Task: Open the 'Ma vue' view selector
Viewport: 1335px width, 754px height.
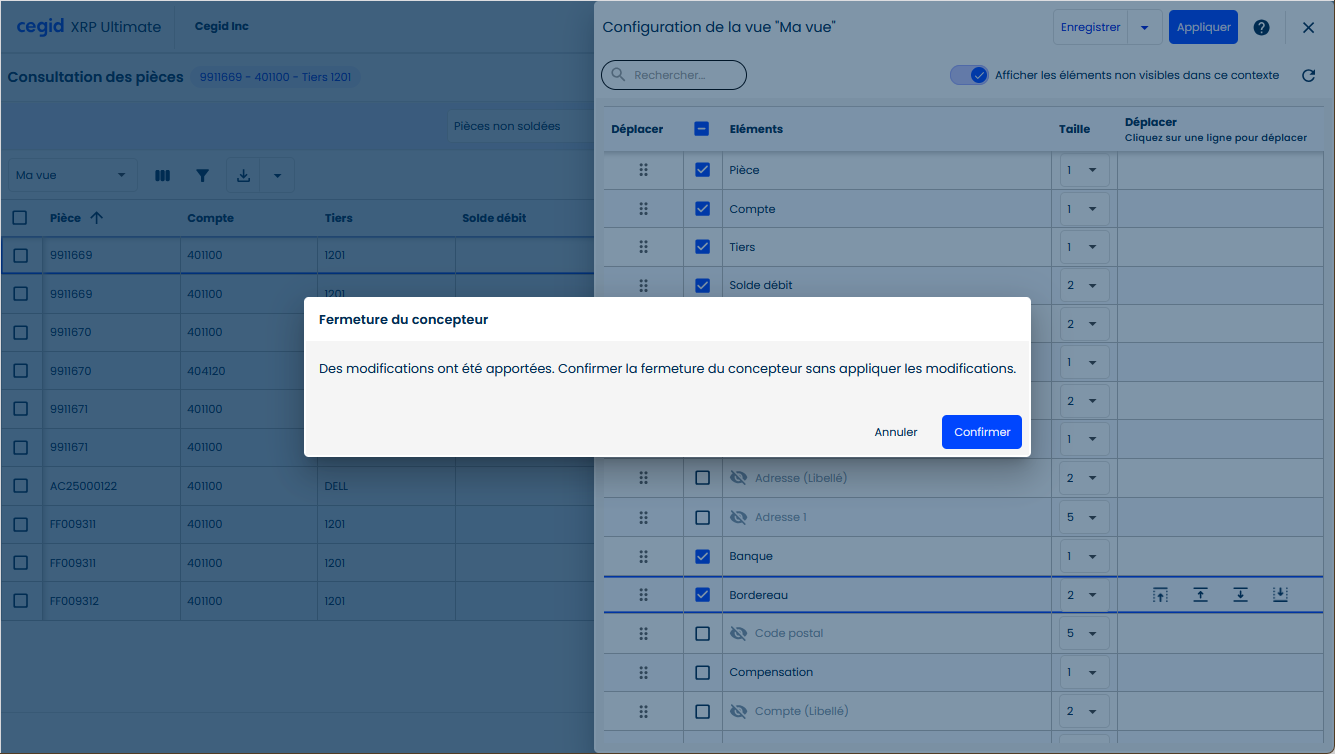Action: click(x=72, y=176)
